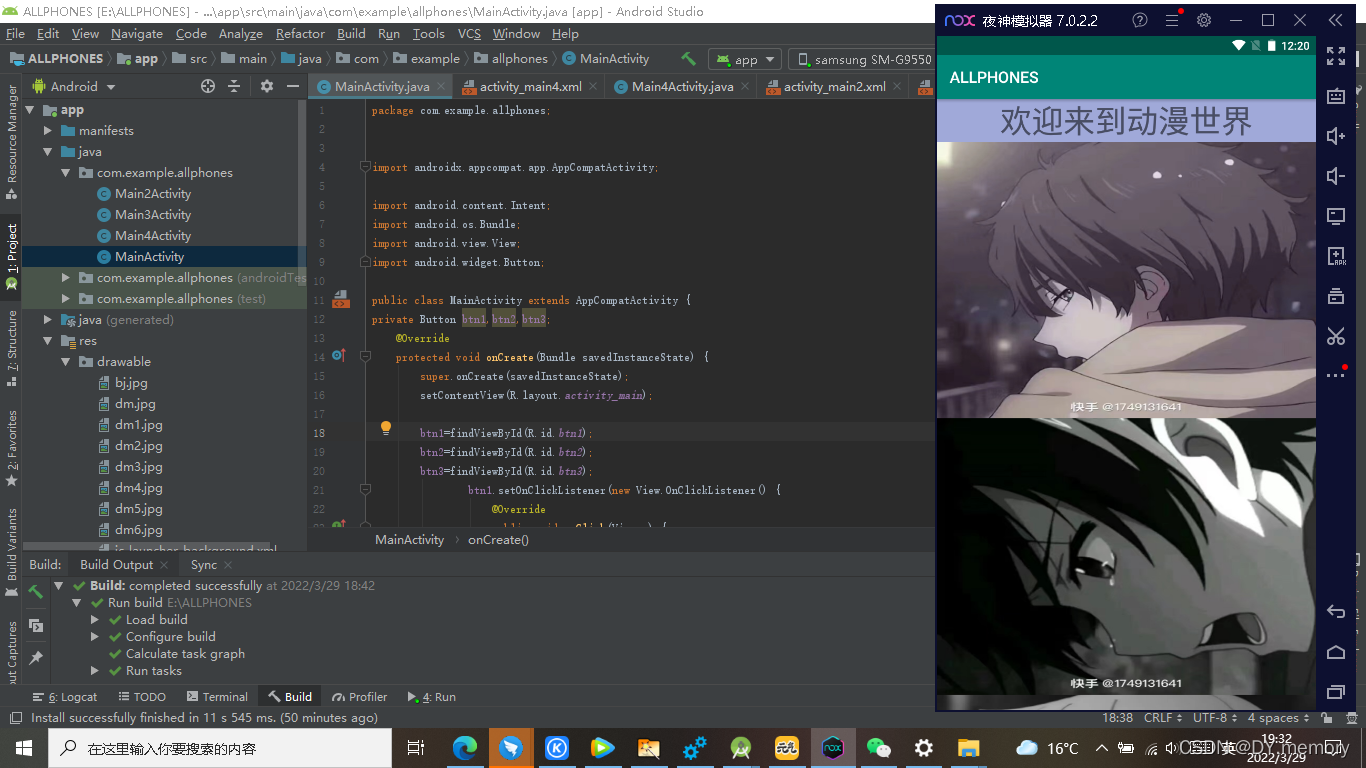Click Nox Android home button
This screenshot has height=768, width=1366.
(x=1336, y=652)
